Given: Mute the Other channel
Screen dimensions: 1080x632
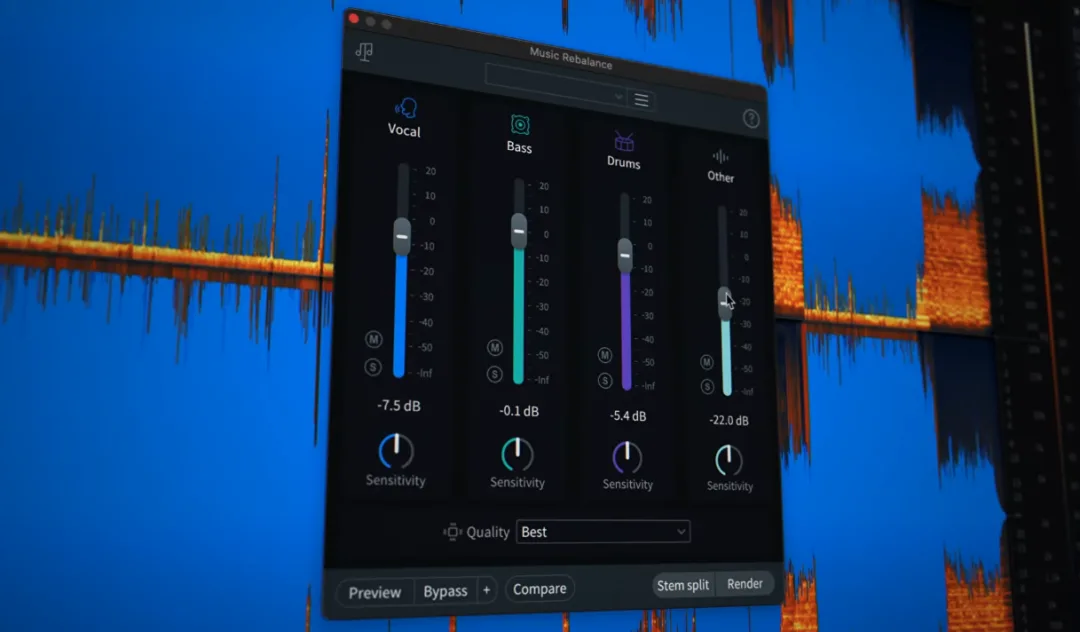Looking at the screenshot, I should coord(707,361).
